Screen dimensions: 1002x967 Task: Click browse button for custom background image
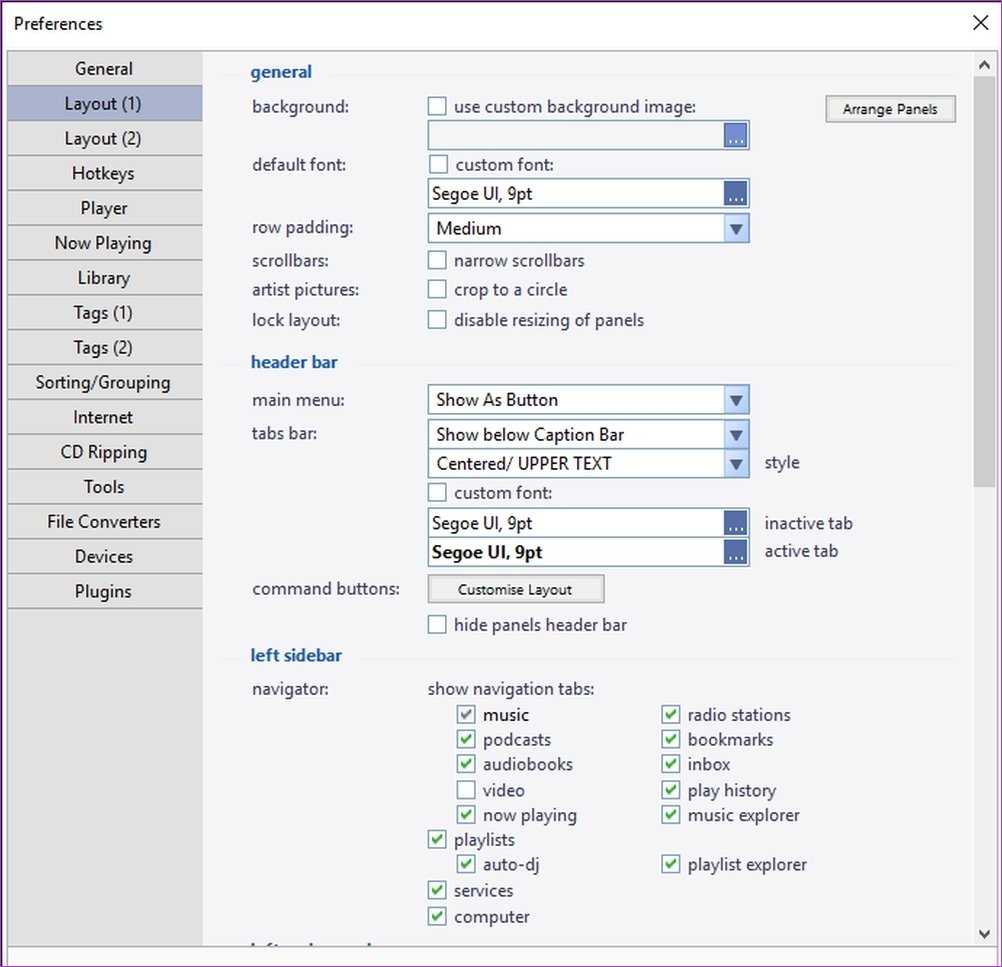click(x=736, y=136)
